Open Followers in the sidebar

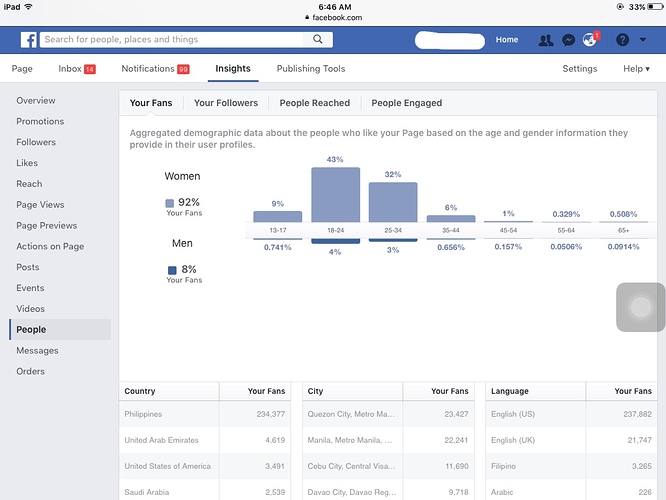pos(36,142)
